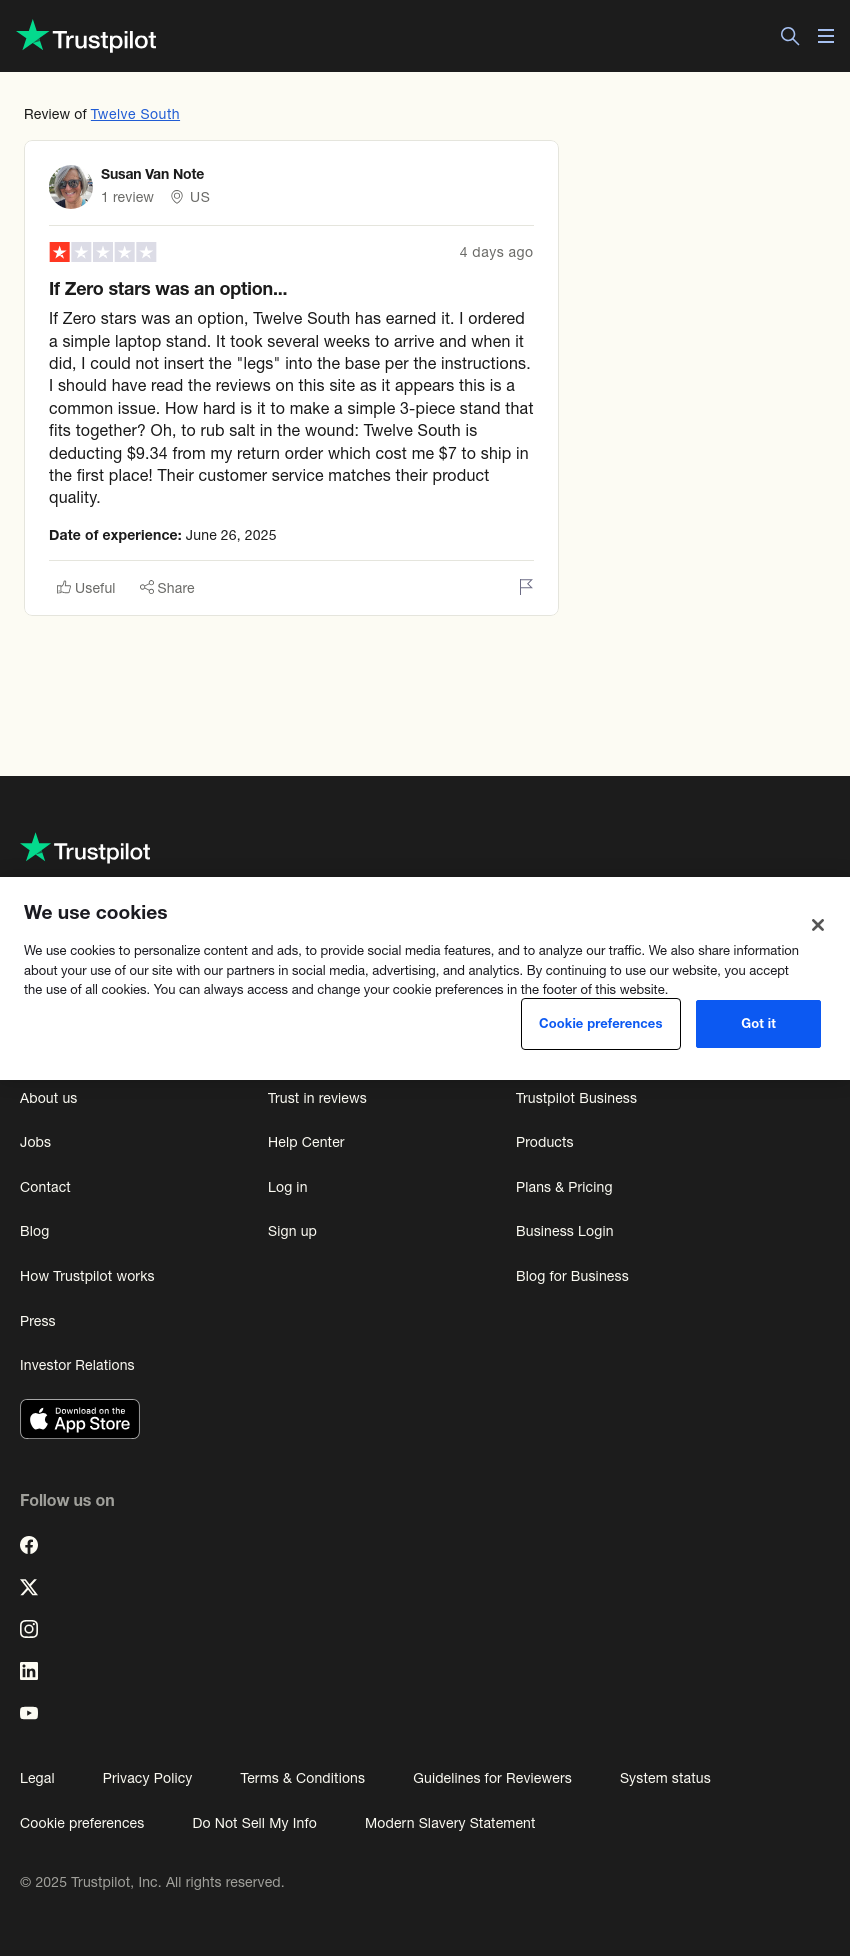Open the Privacy Policy
Screen dimensions: 850x1956
point(147,1778)
